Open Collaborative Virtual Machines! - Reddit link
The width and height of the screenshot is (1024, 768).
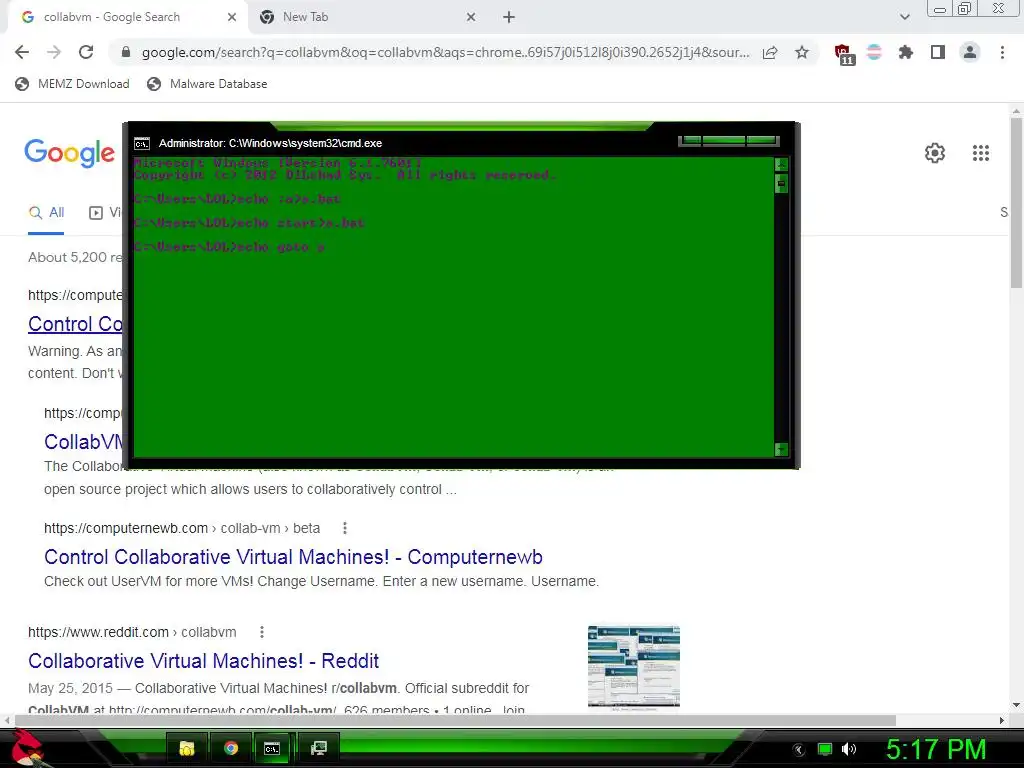coord(203,661)
